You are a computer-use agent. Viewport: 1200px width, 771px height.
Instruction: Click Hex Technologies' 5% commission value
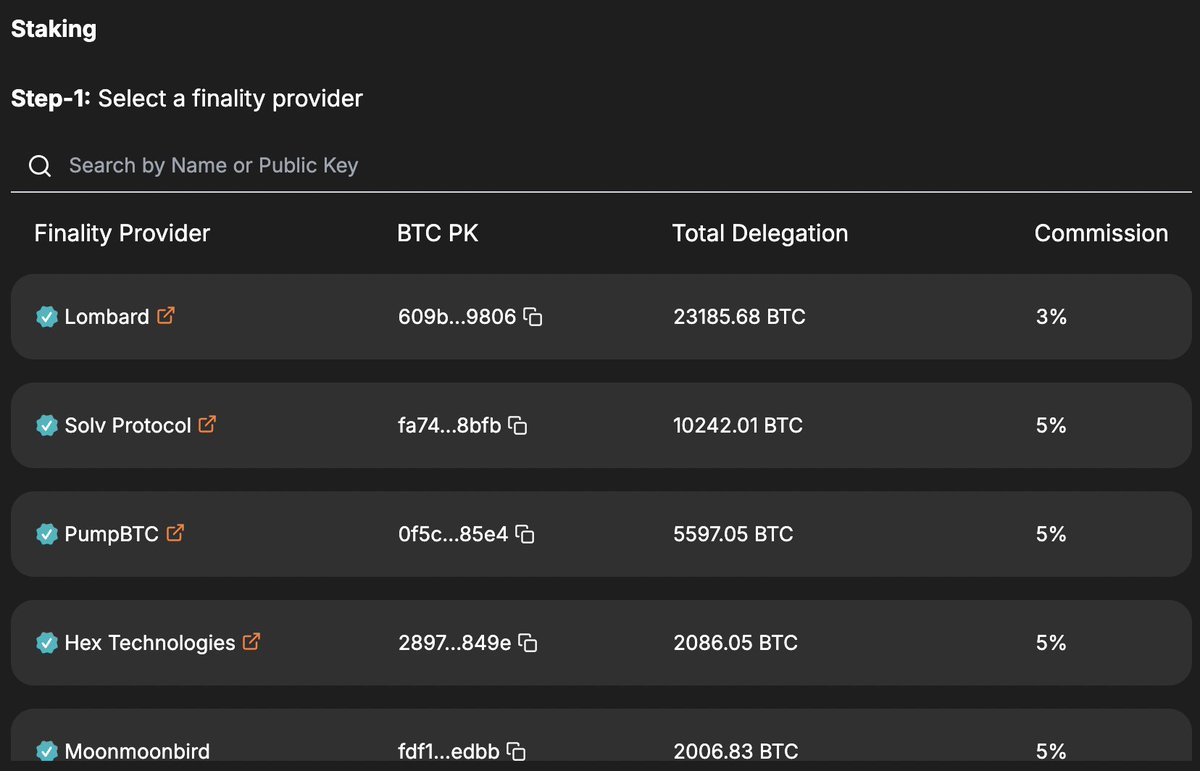click(x=1051, y=643)
